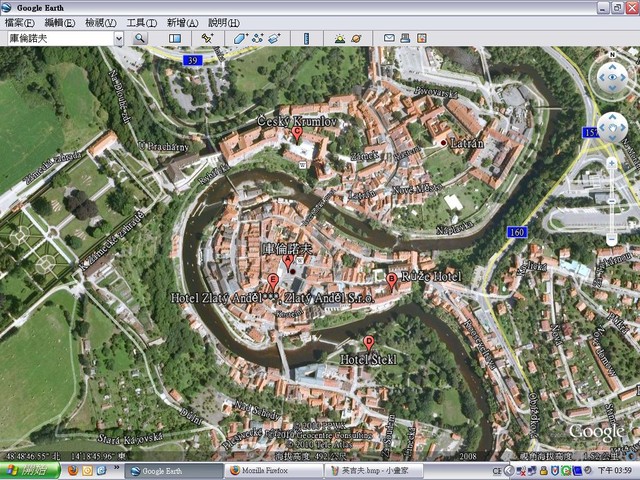Click the move-left arrow on the hand joystick
This screenshot has width=640, height=480.
tap(601, 128)
